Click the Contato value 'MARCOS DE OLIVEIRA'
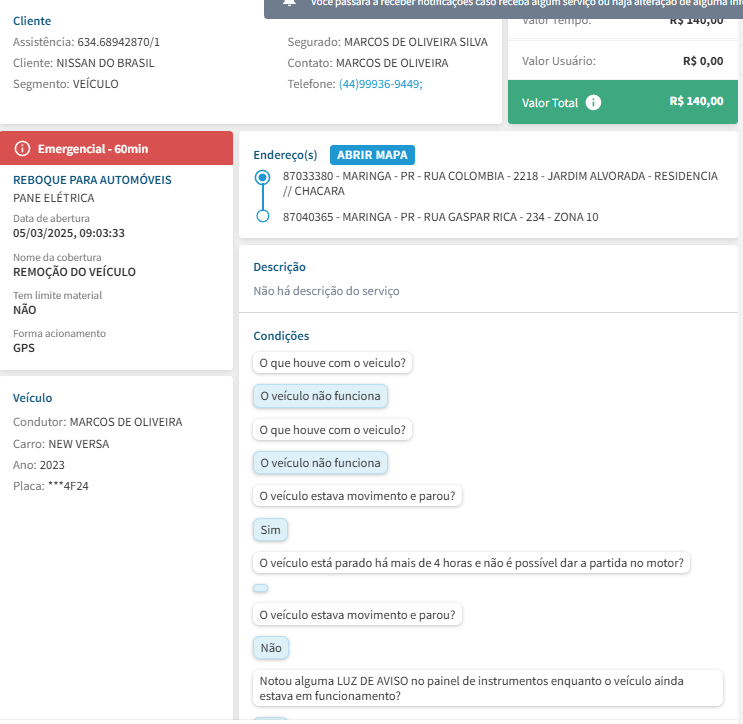743x724 pixels. (x=392, y=63)
